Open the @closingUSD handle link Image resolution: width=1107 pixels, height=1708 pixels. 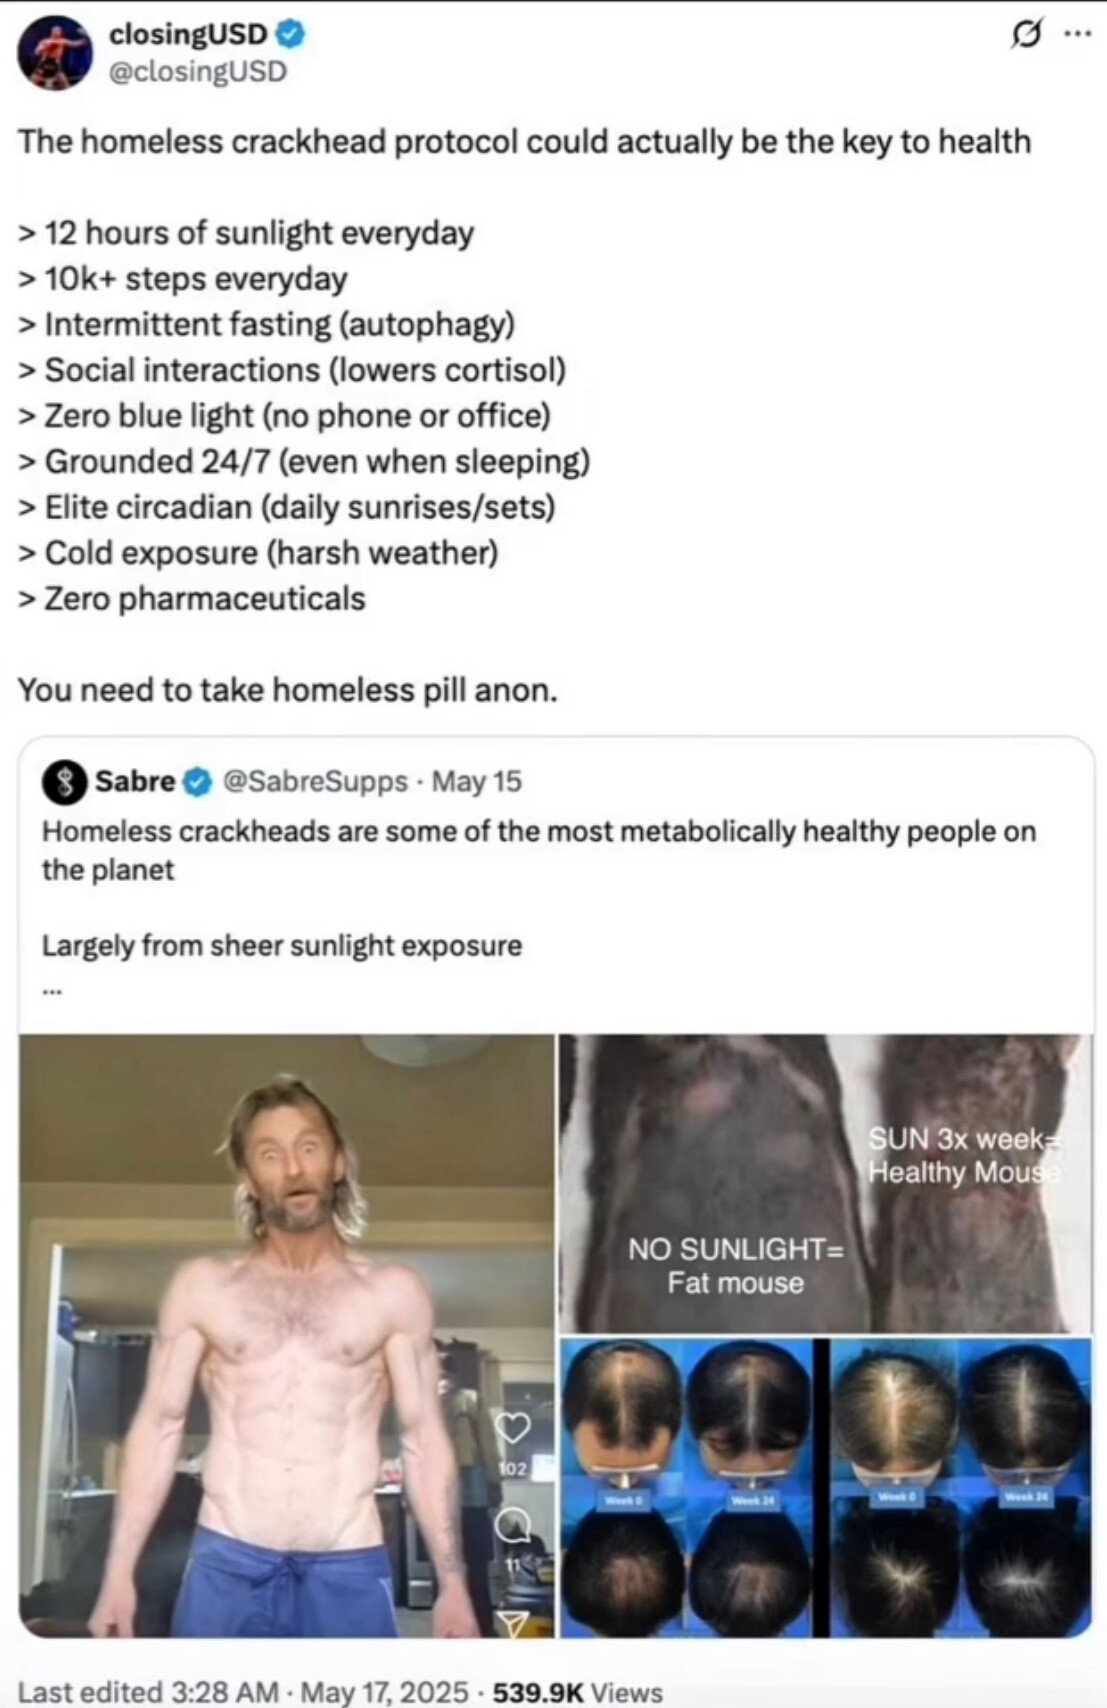click(x=197, y=72)
